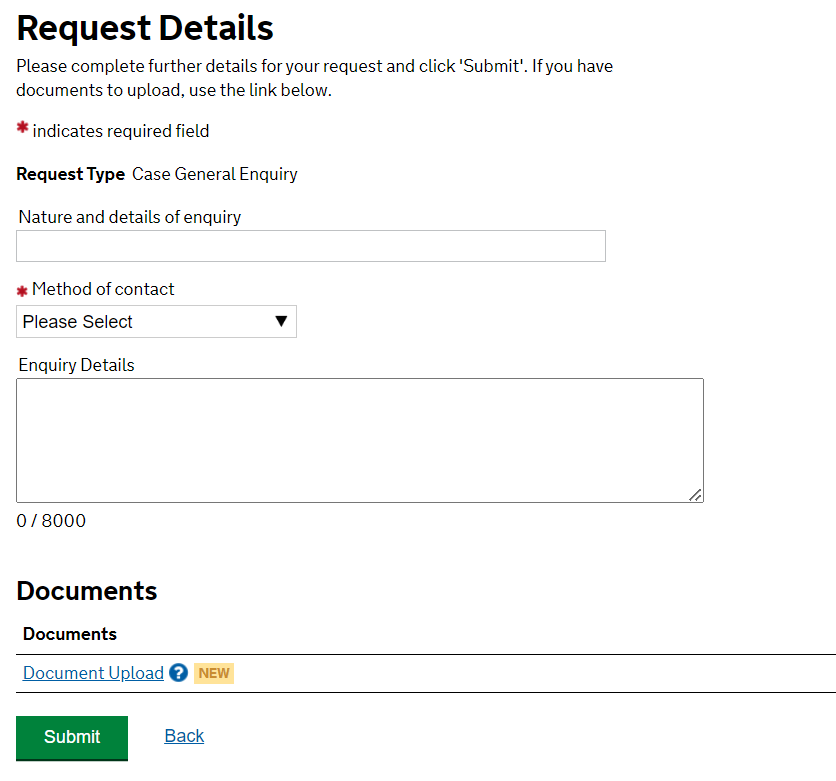Click the 'Nature and details of enquiry' label
Screen dimensions: 836x781
[x=130, y=217]
